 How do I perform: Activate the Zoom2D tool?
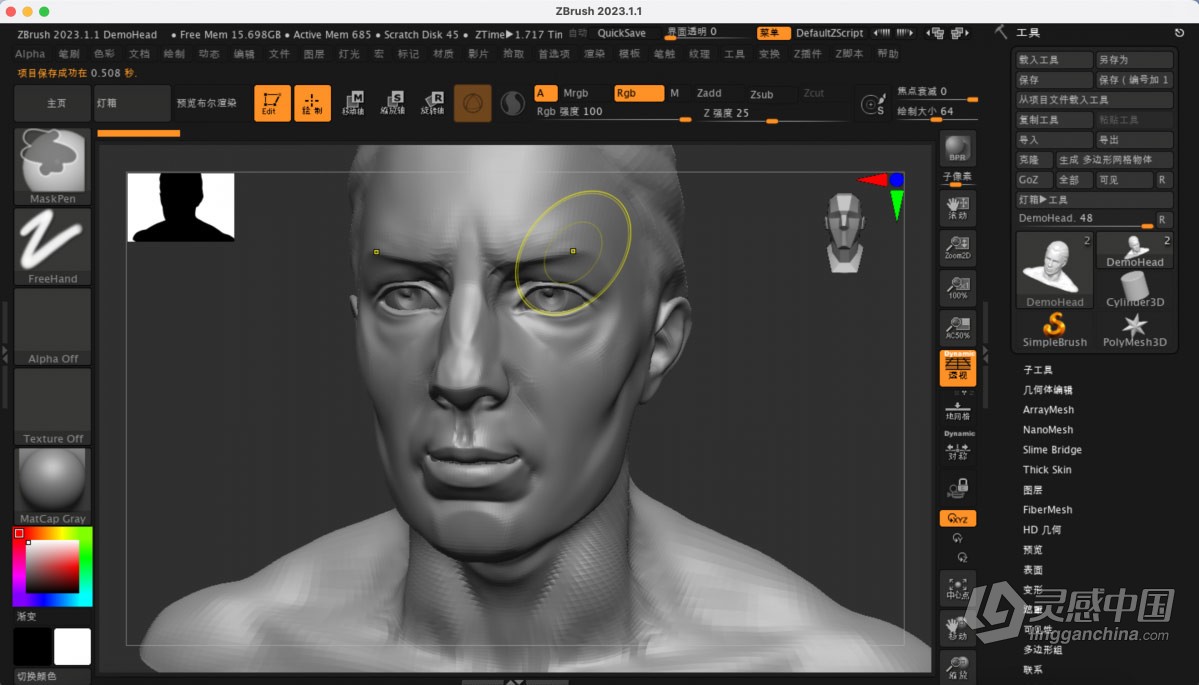(957, 247)
